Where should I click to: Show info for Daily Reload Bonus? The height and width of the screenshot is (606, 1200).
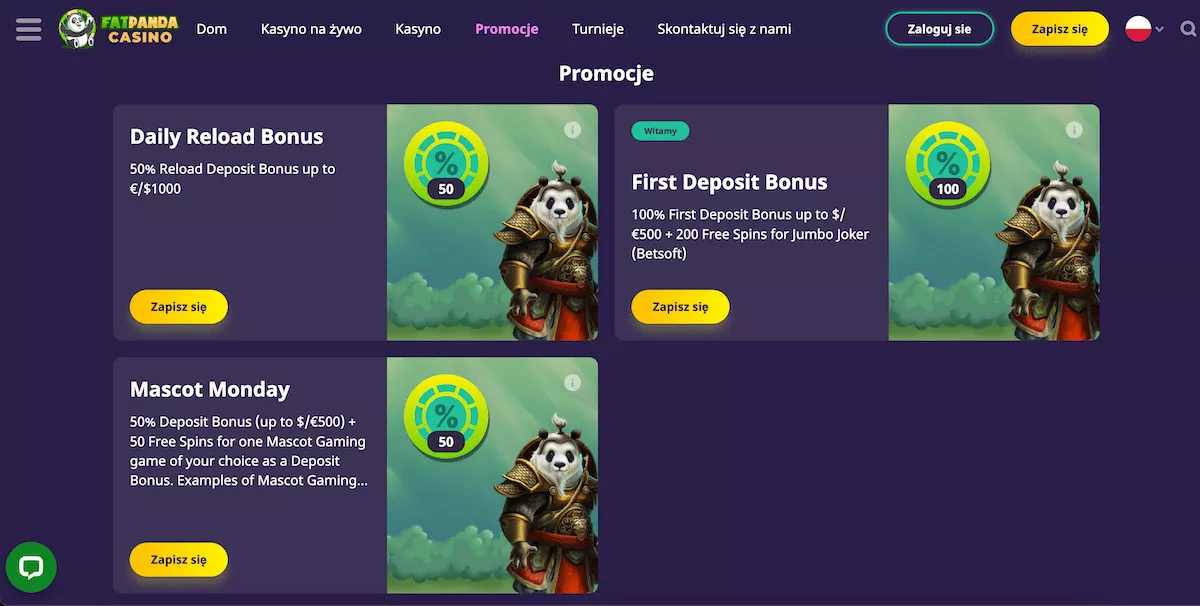[572, 130]
